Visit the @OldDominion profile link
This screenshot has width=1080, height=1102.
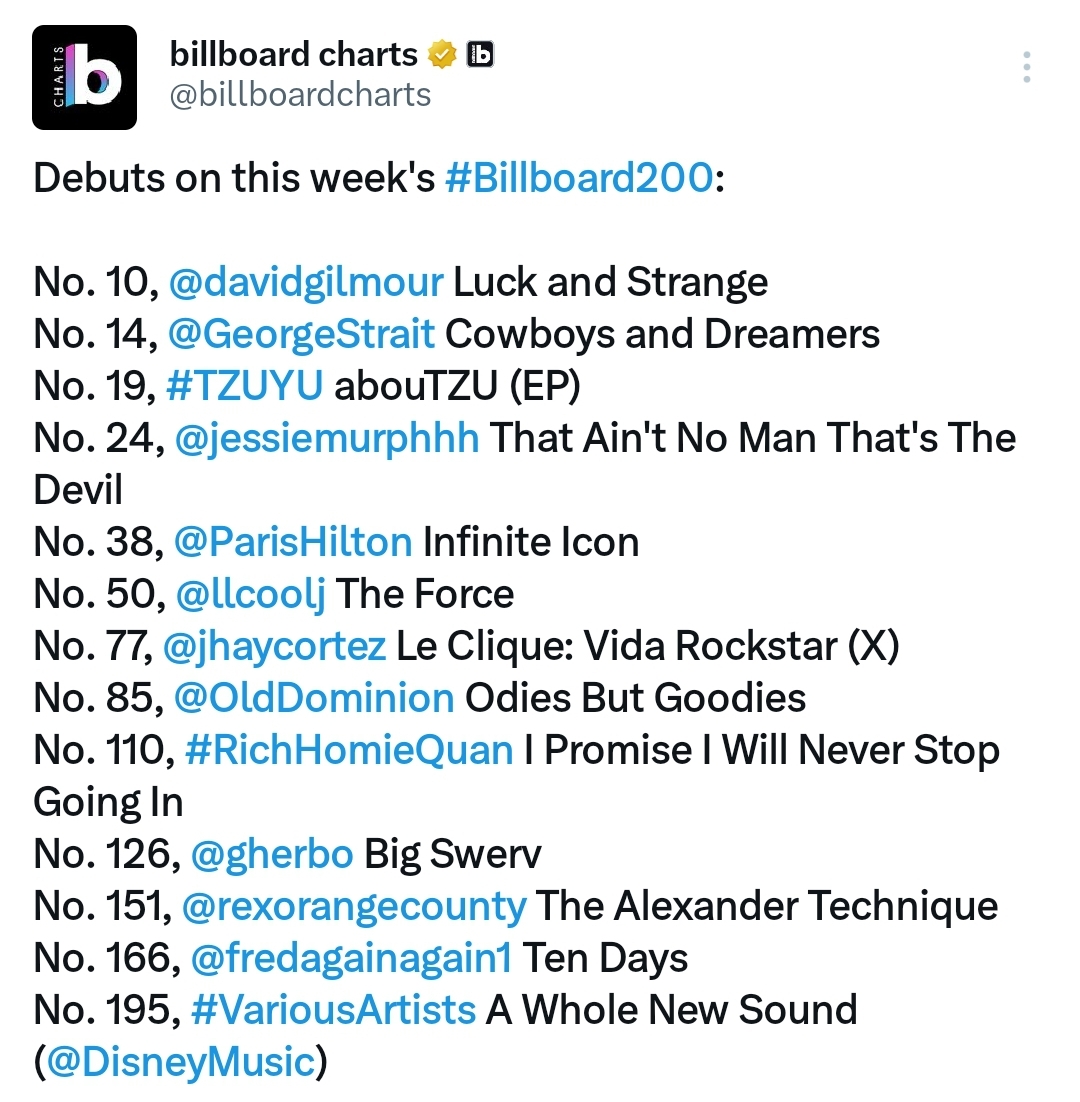coord(314,698)
